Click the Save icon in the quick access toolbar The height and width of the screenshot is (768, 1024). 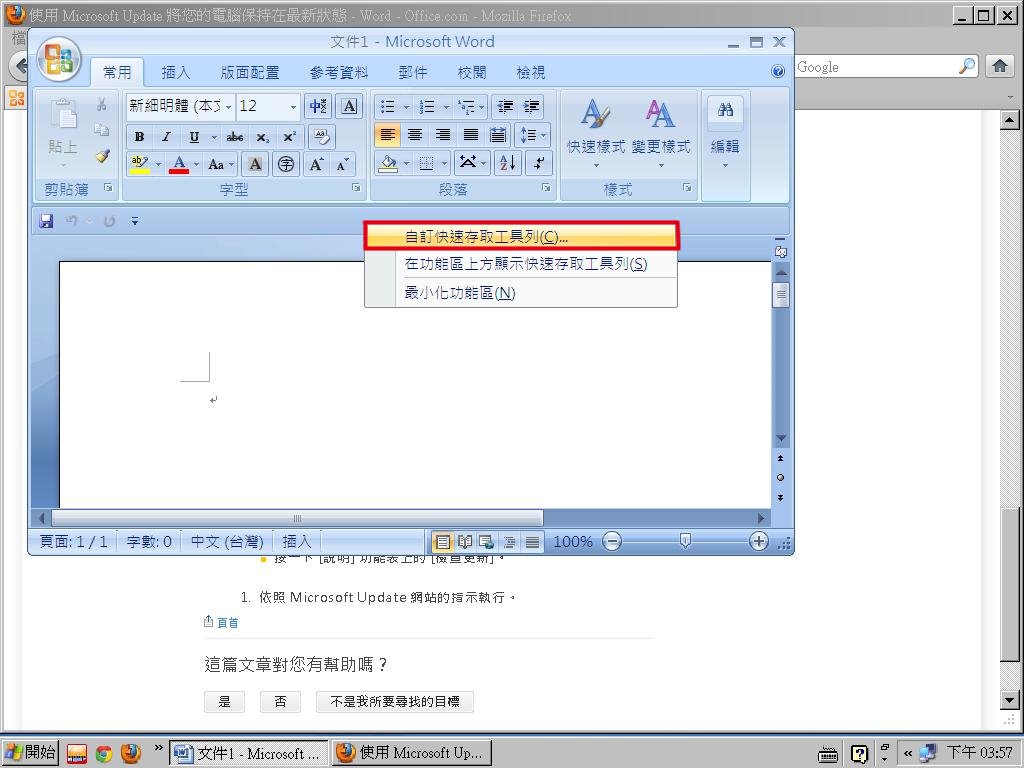tap(46, 221)
